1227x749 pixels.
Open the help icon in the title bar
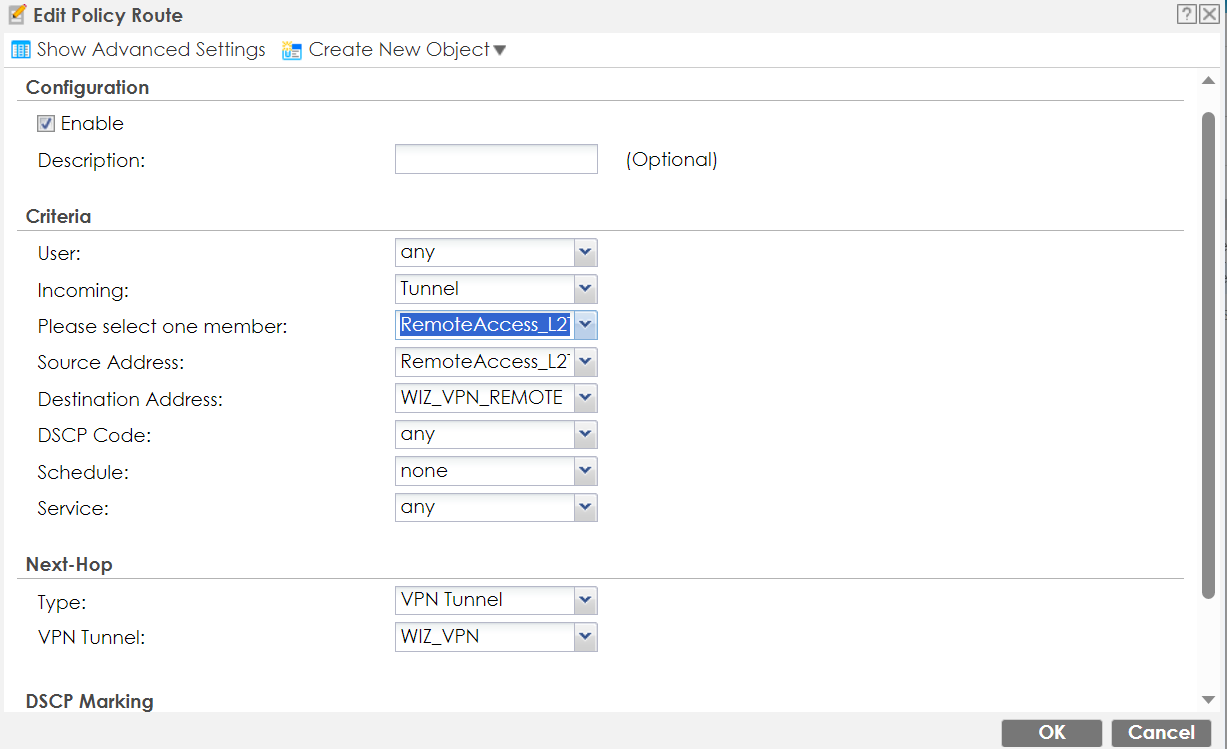point(1186,14)
